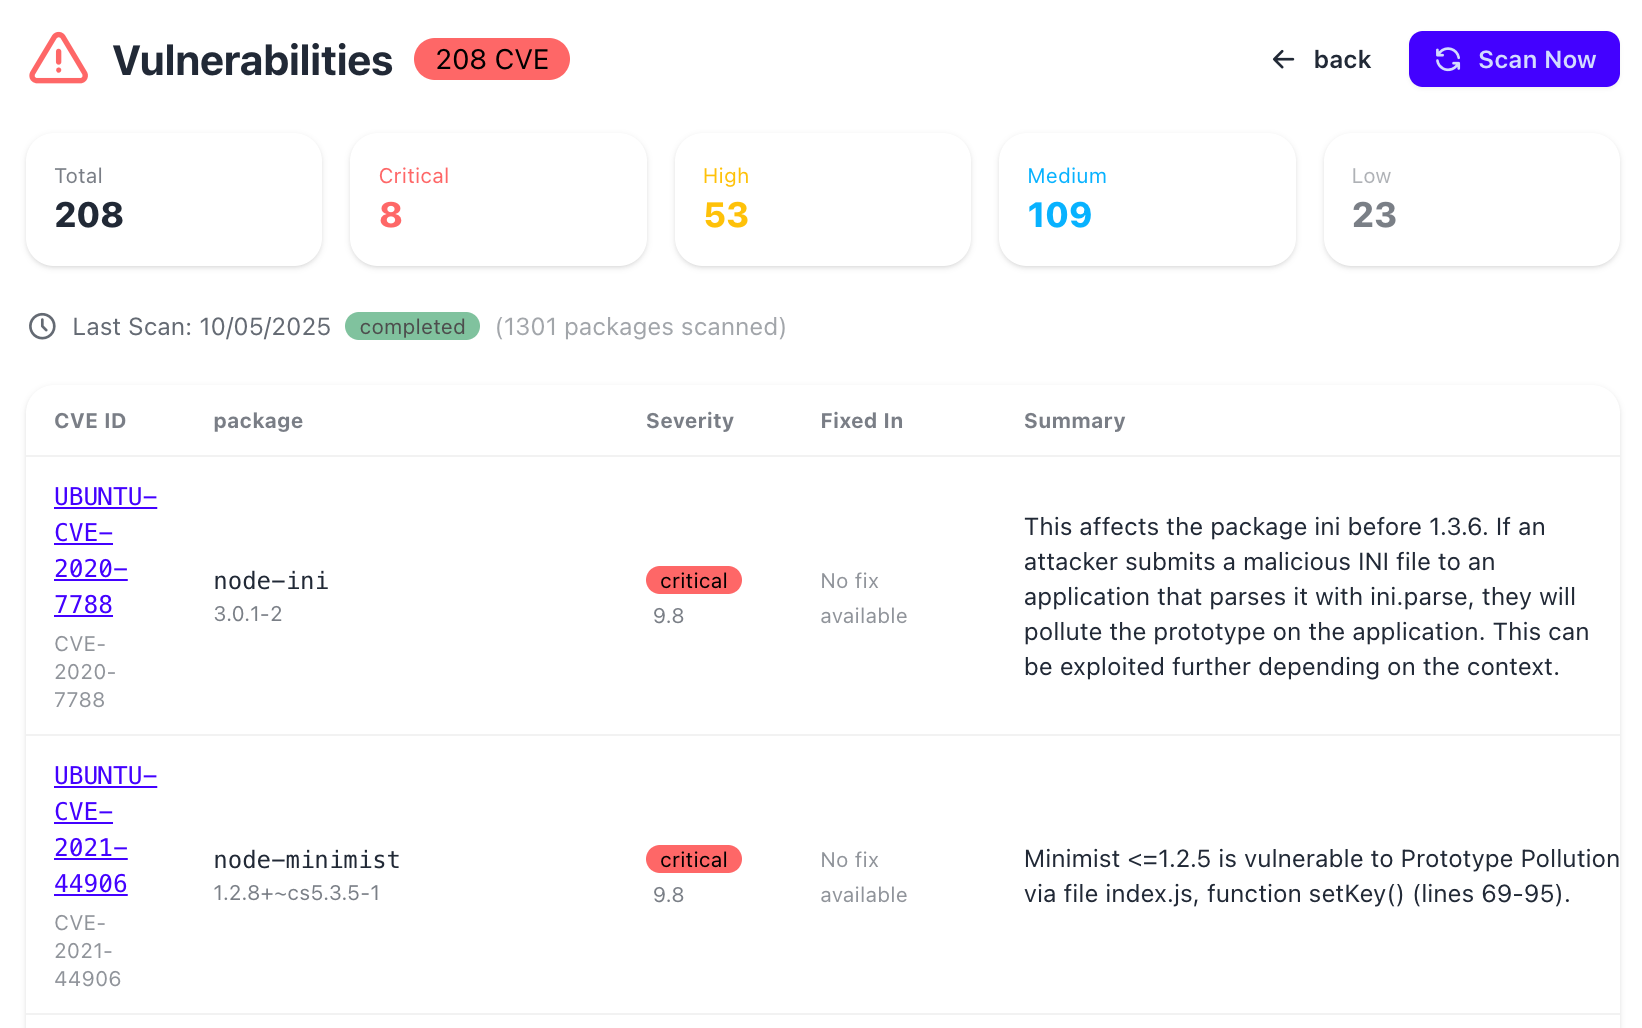Open the UBUNTU-CVE-2021-44906 link
The image size is (1642, 1028).
click(x=105, y=830)
